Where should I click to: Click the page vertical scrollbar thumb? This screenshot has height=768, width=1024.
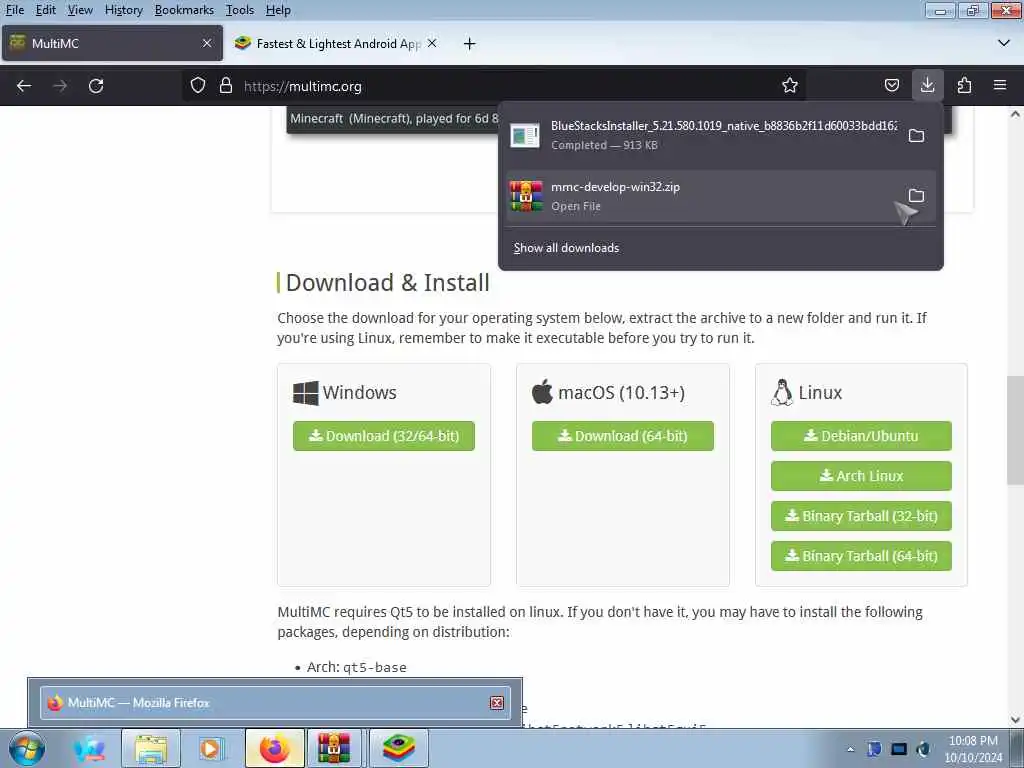1015,430
